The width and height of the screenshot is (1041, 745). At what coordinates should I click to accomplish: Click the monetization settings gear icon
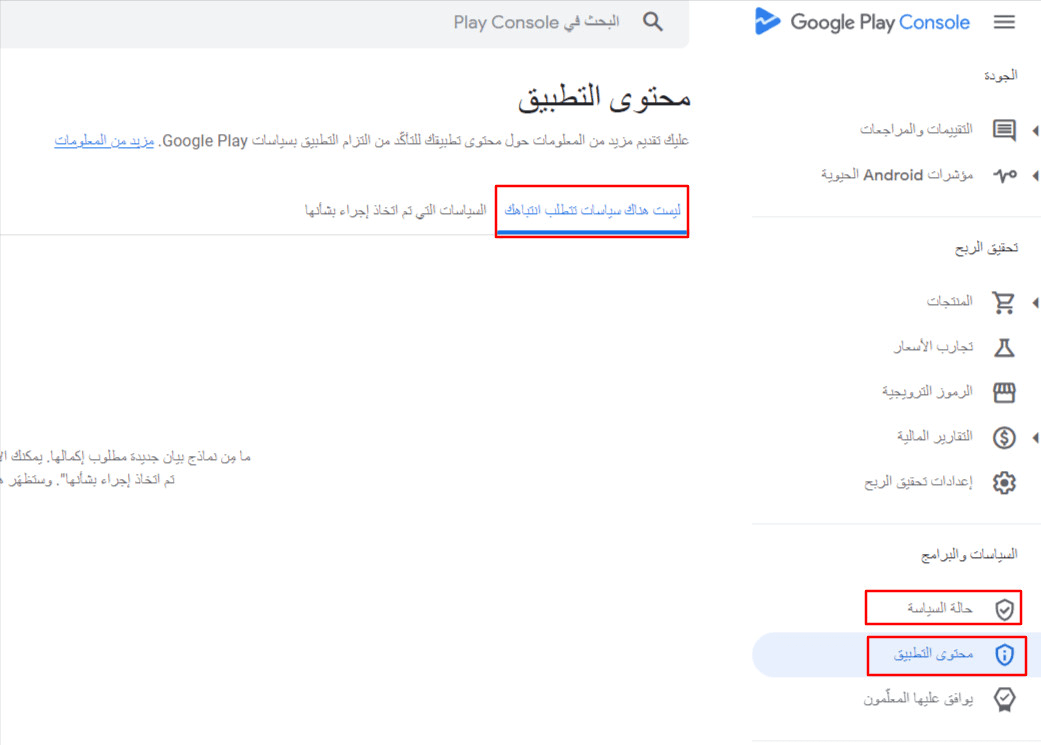1004,483
